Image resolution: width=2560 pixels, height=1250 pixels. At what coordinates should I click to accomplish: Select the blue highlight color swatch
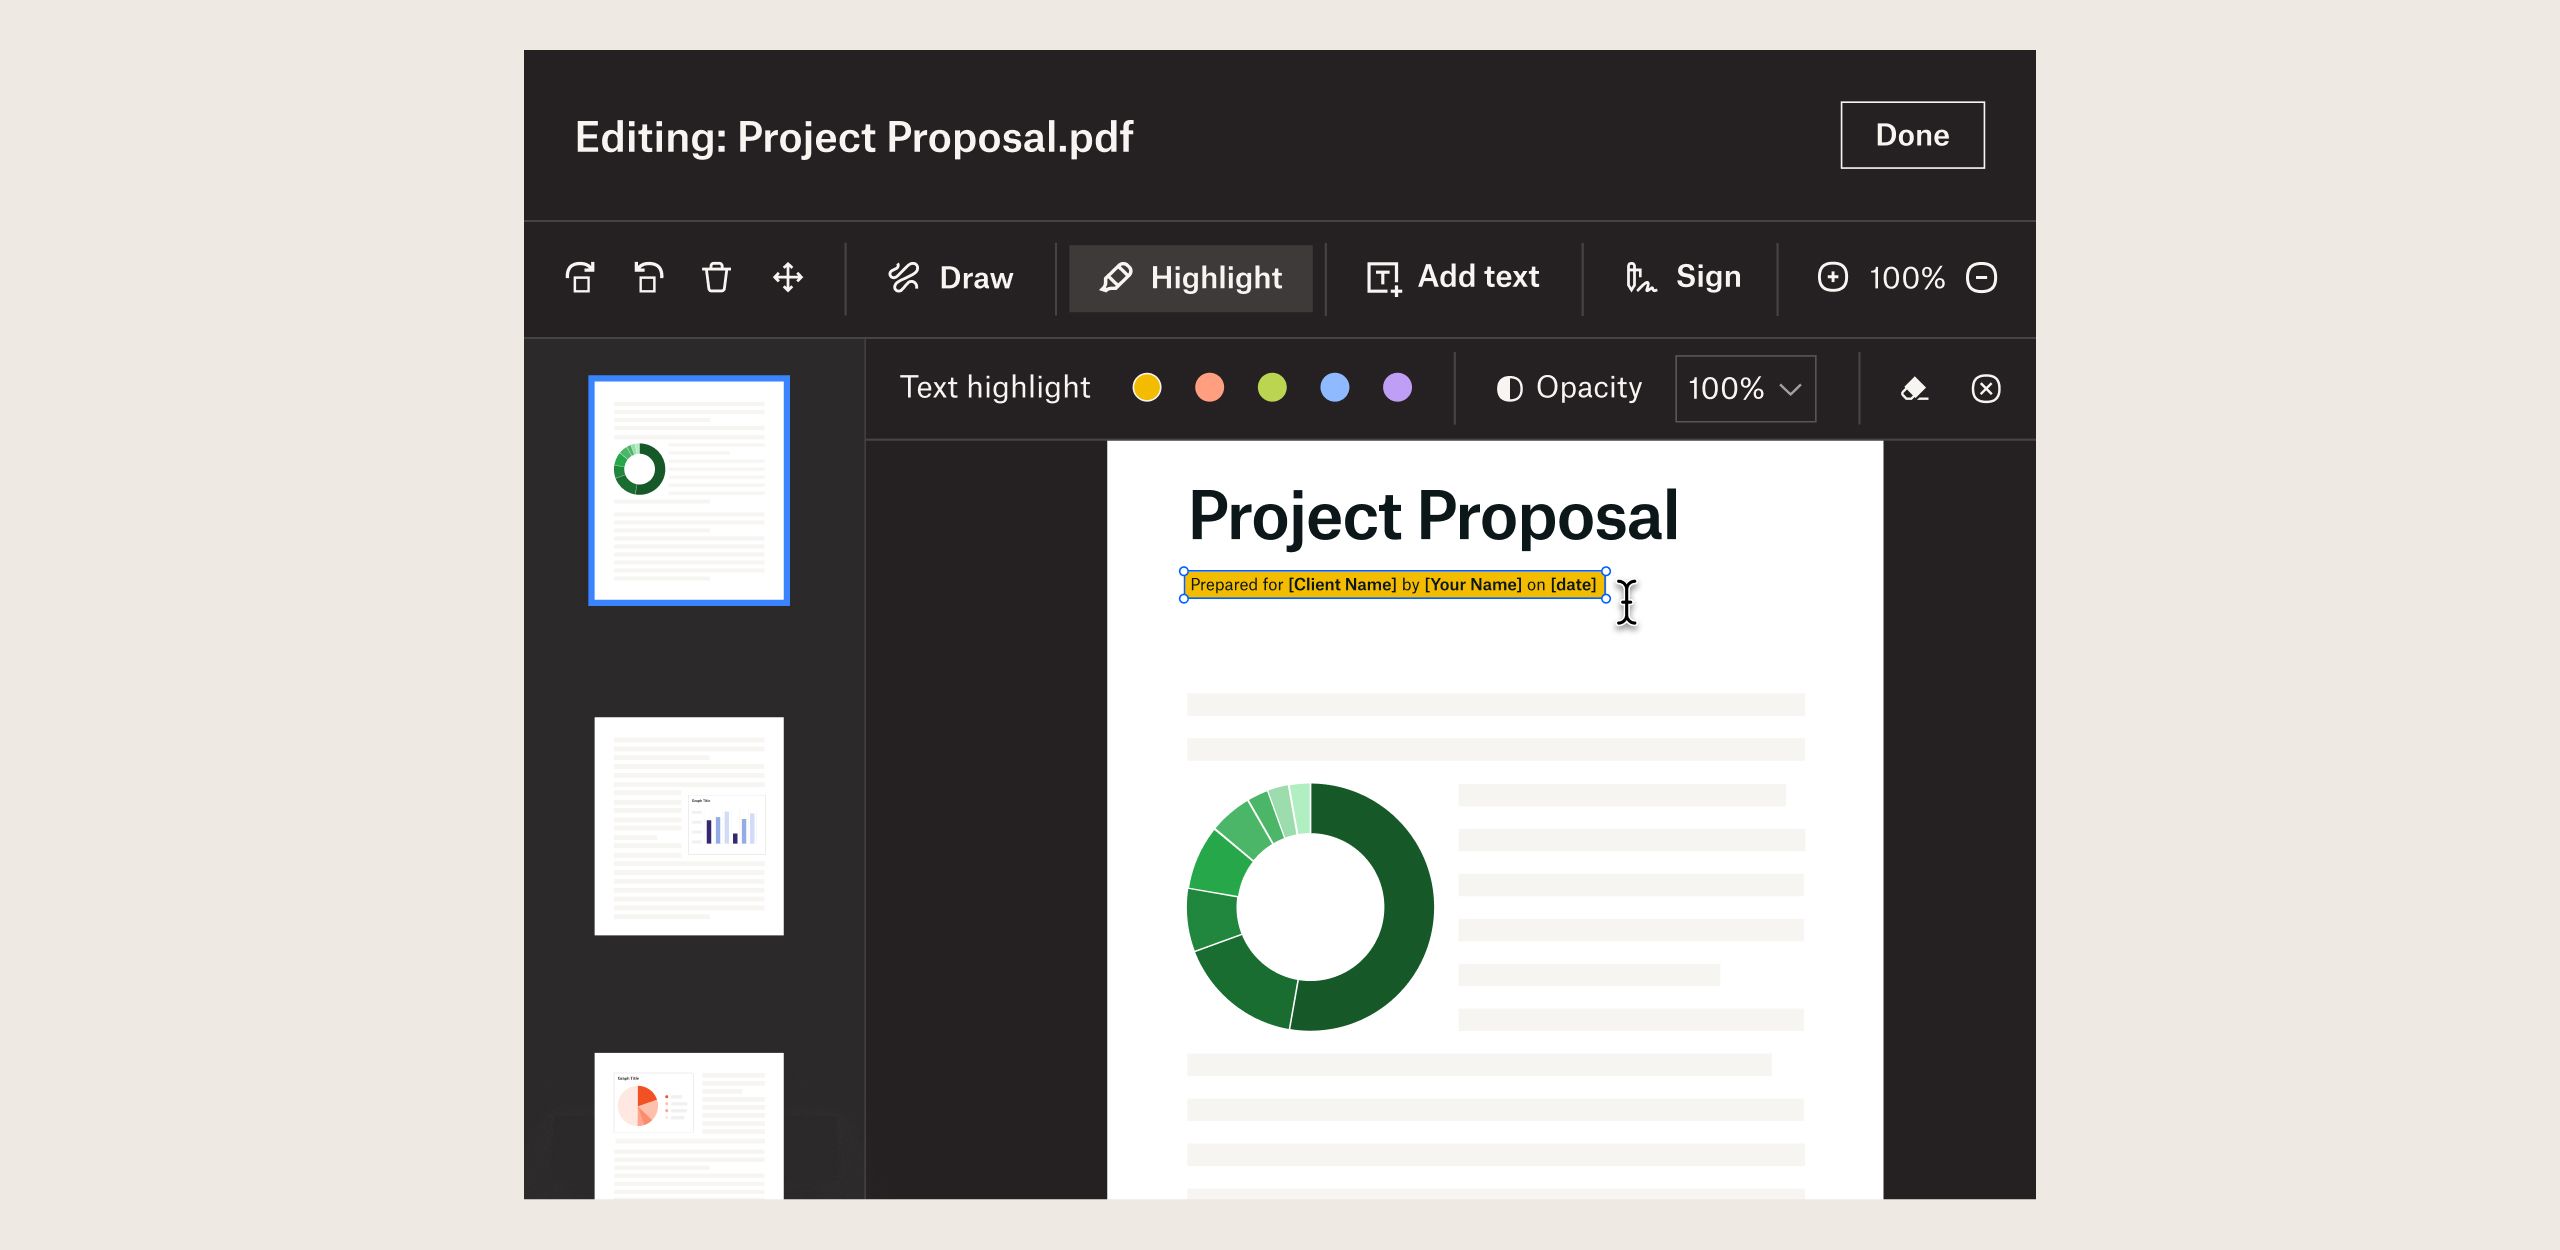1339,388
